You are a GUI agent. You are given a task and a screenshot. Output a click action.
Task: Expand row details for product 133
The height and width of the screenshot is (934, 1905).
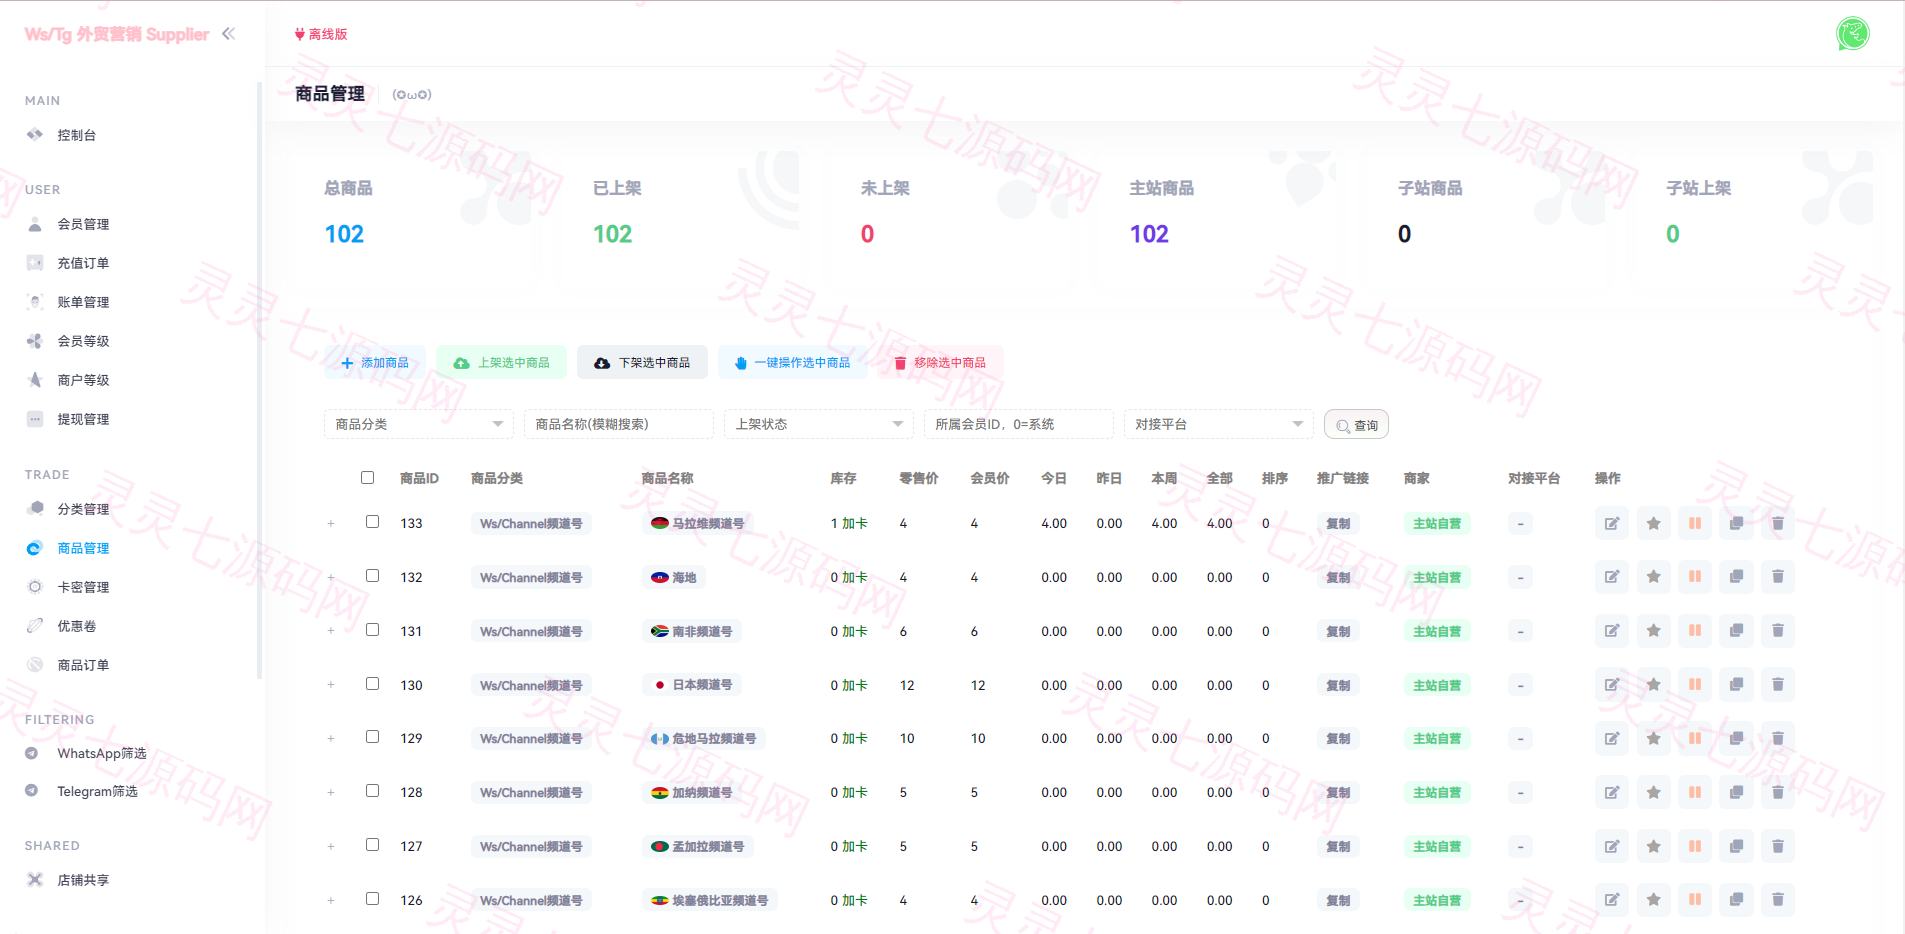pyautogui.click(x=331, y=524)
